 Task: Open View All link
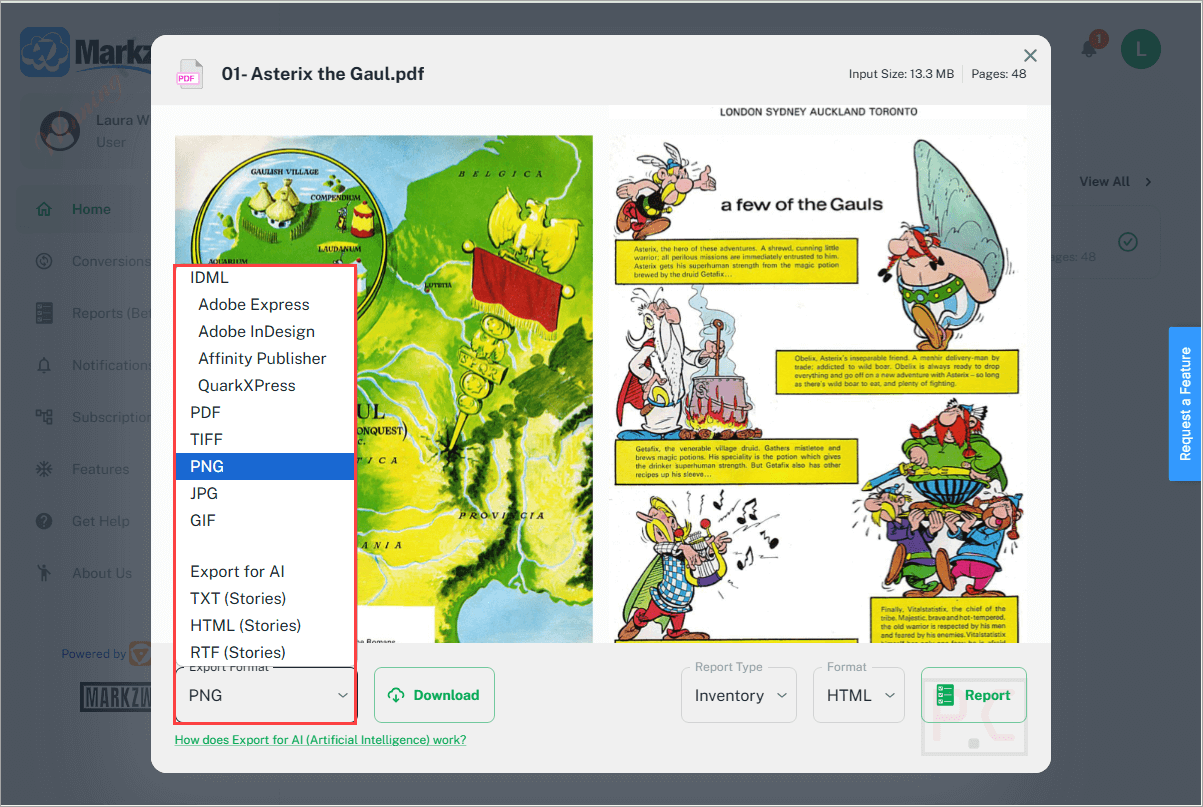(x=1115, y=181)
